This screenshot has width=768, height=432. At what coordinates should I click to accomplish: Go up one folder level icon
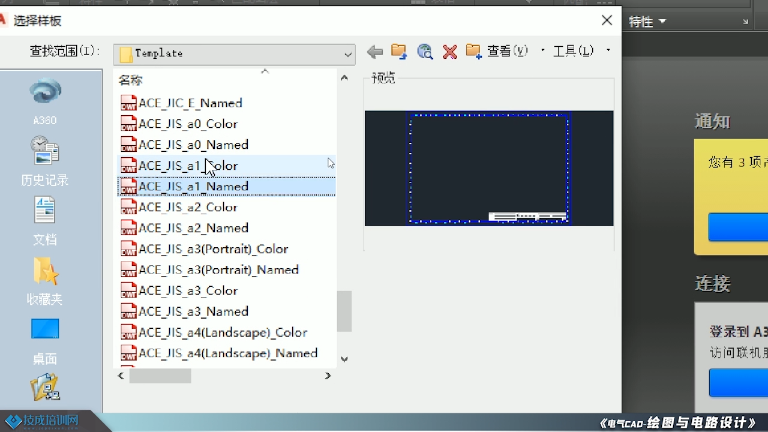pos(399,51)
